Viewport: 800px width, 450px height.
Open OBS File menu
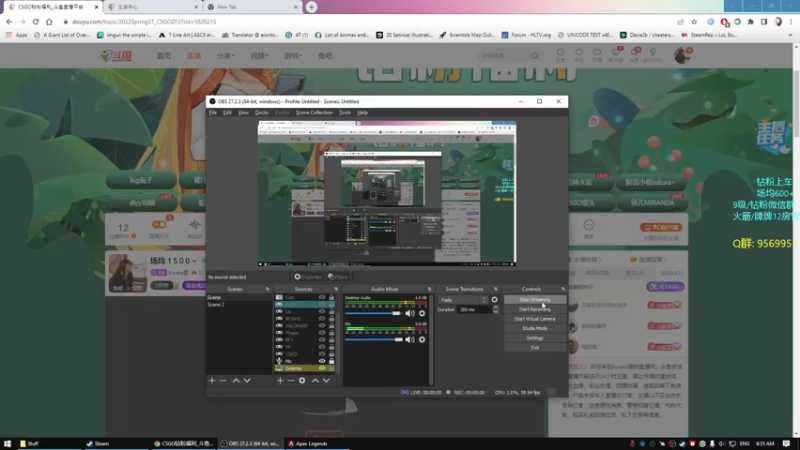click(x=213, y=112)
